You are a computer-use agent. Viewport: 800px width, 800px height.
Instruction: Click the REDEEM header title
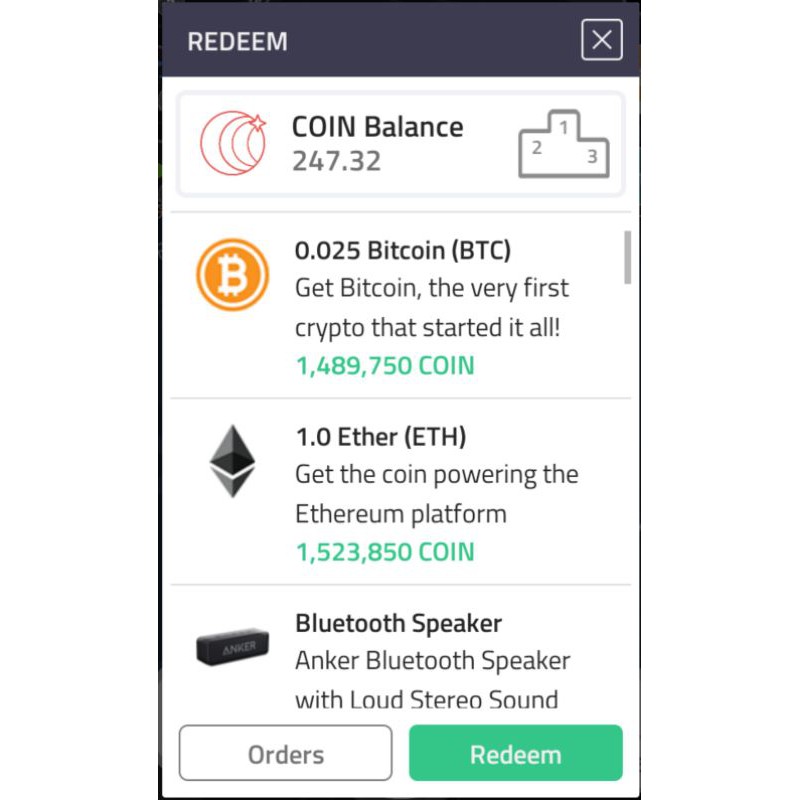tap(237, 41)
